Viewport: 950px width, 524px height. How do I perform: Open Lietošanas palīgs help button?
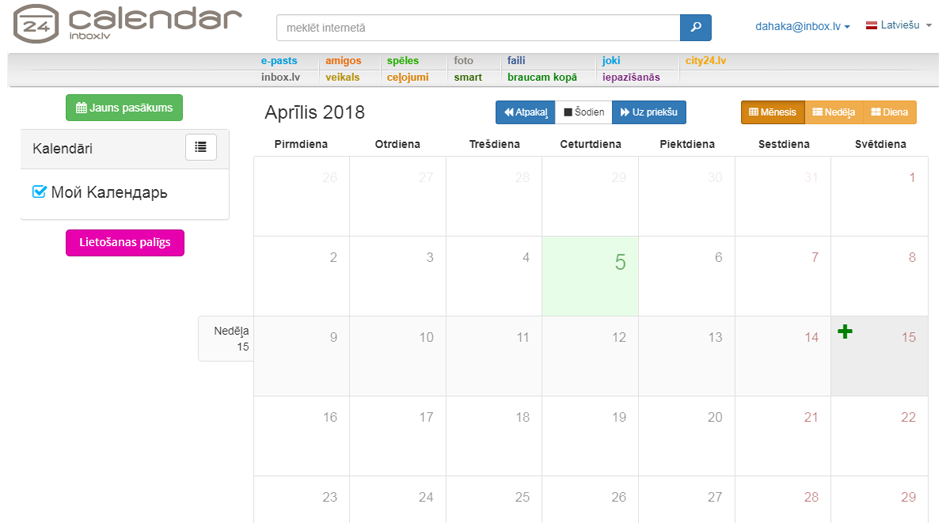click(x=125, y=242)
